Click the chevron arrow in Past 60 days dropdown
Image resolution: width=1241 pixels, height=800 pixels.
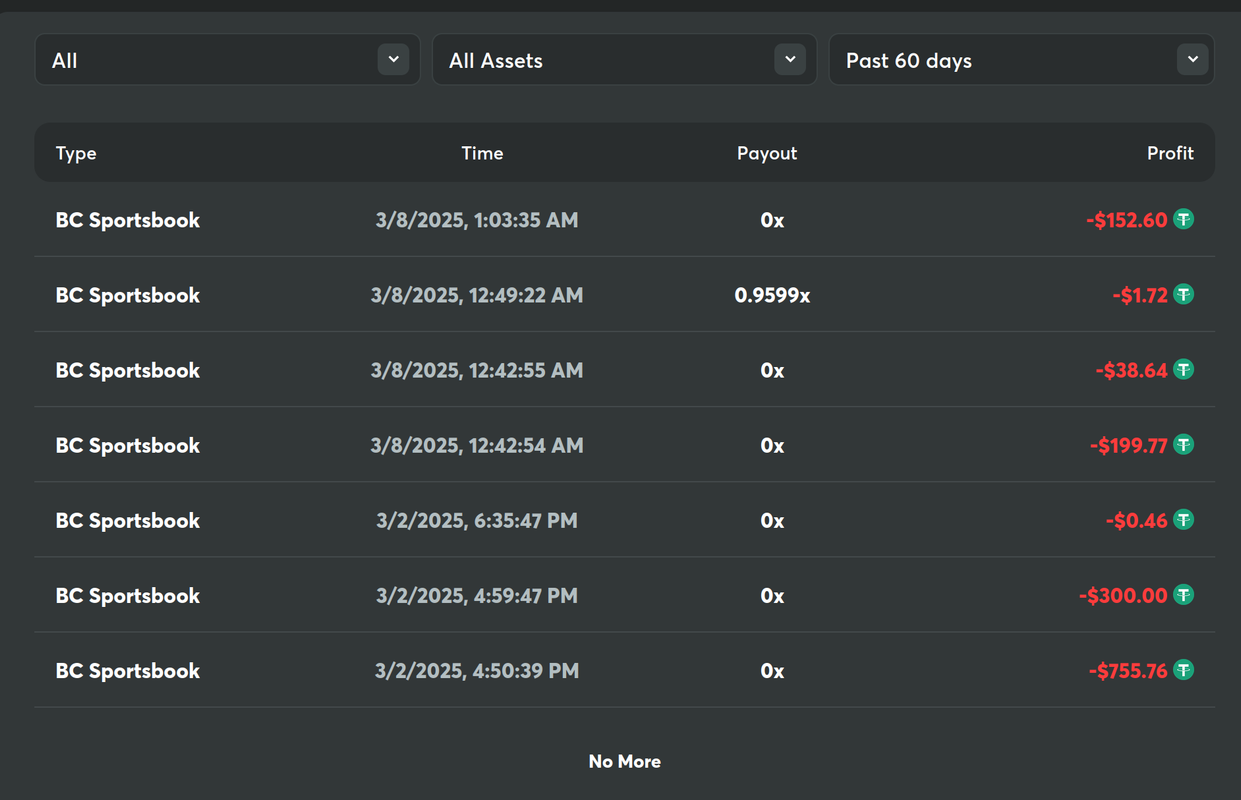pos(1193,60)
